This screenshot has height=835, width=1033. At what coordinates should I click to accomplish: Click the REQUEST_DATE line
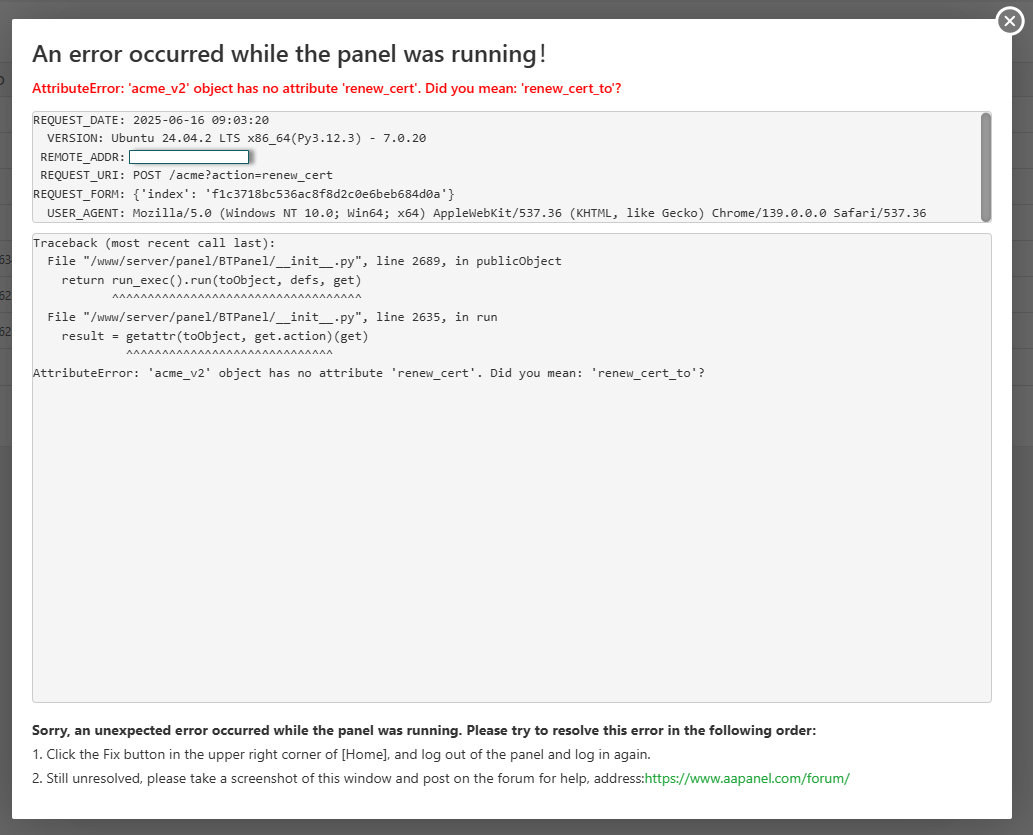click(x=151, y=120)
